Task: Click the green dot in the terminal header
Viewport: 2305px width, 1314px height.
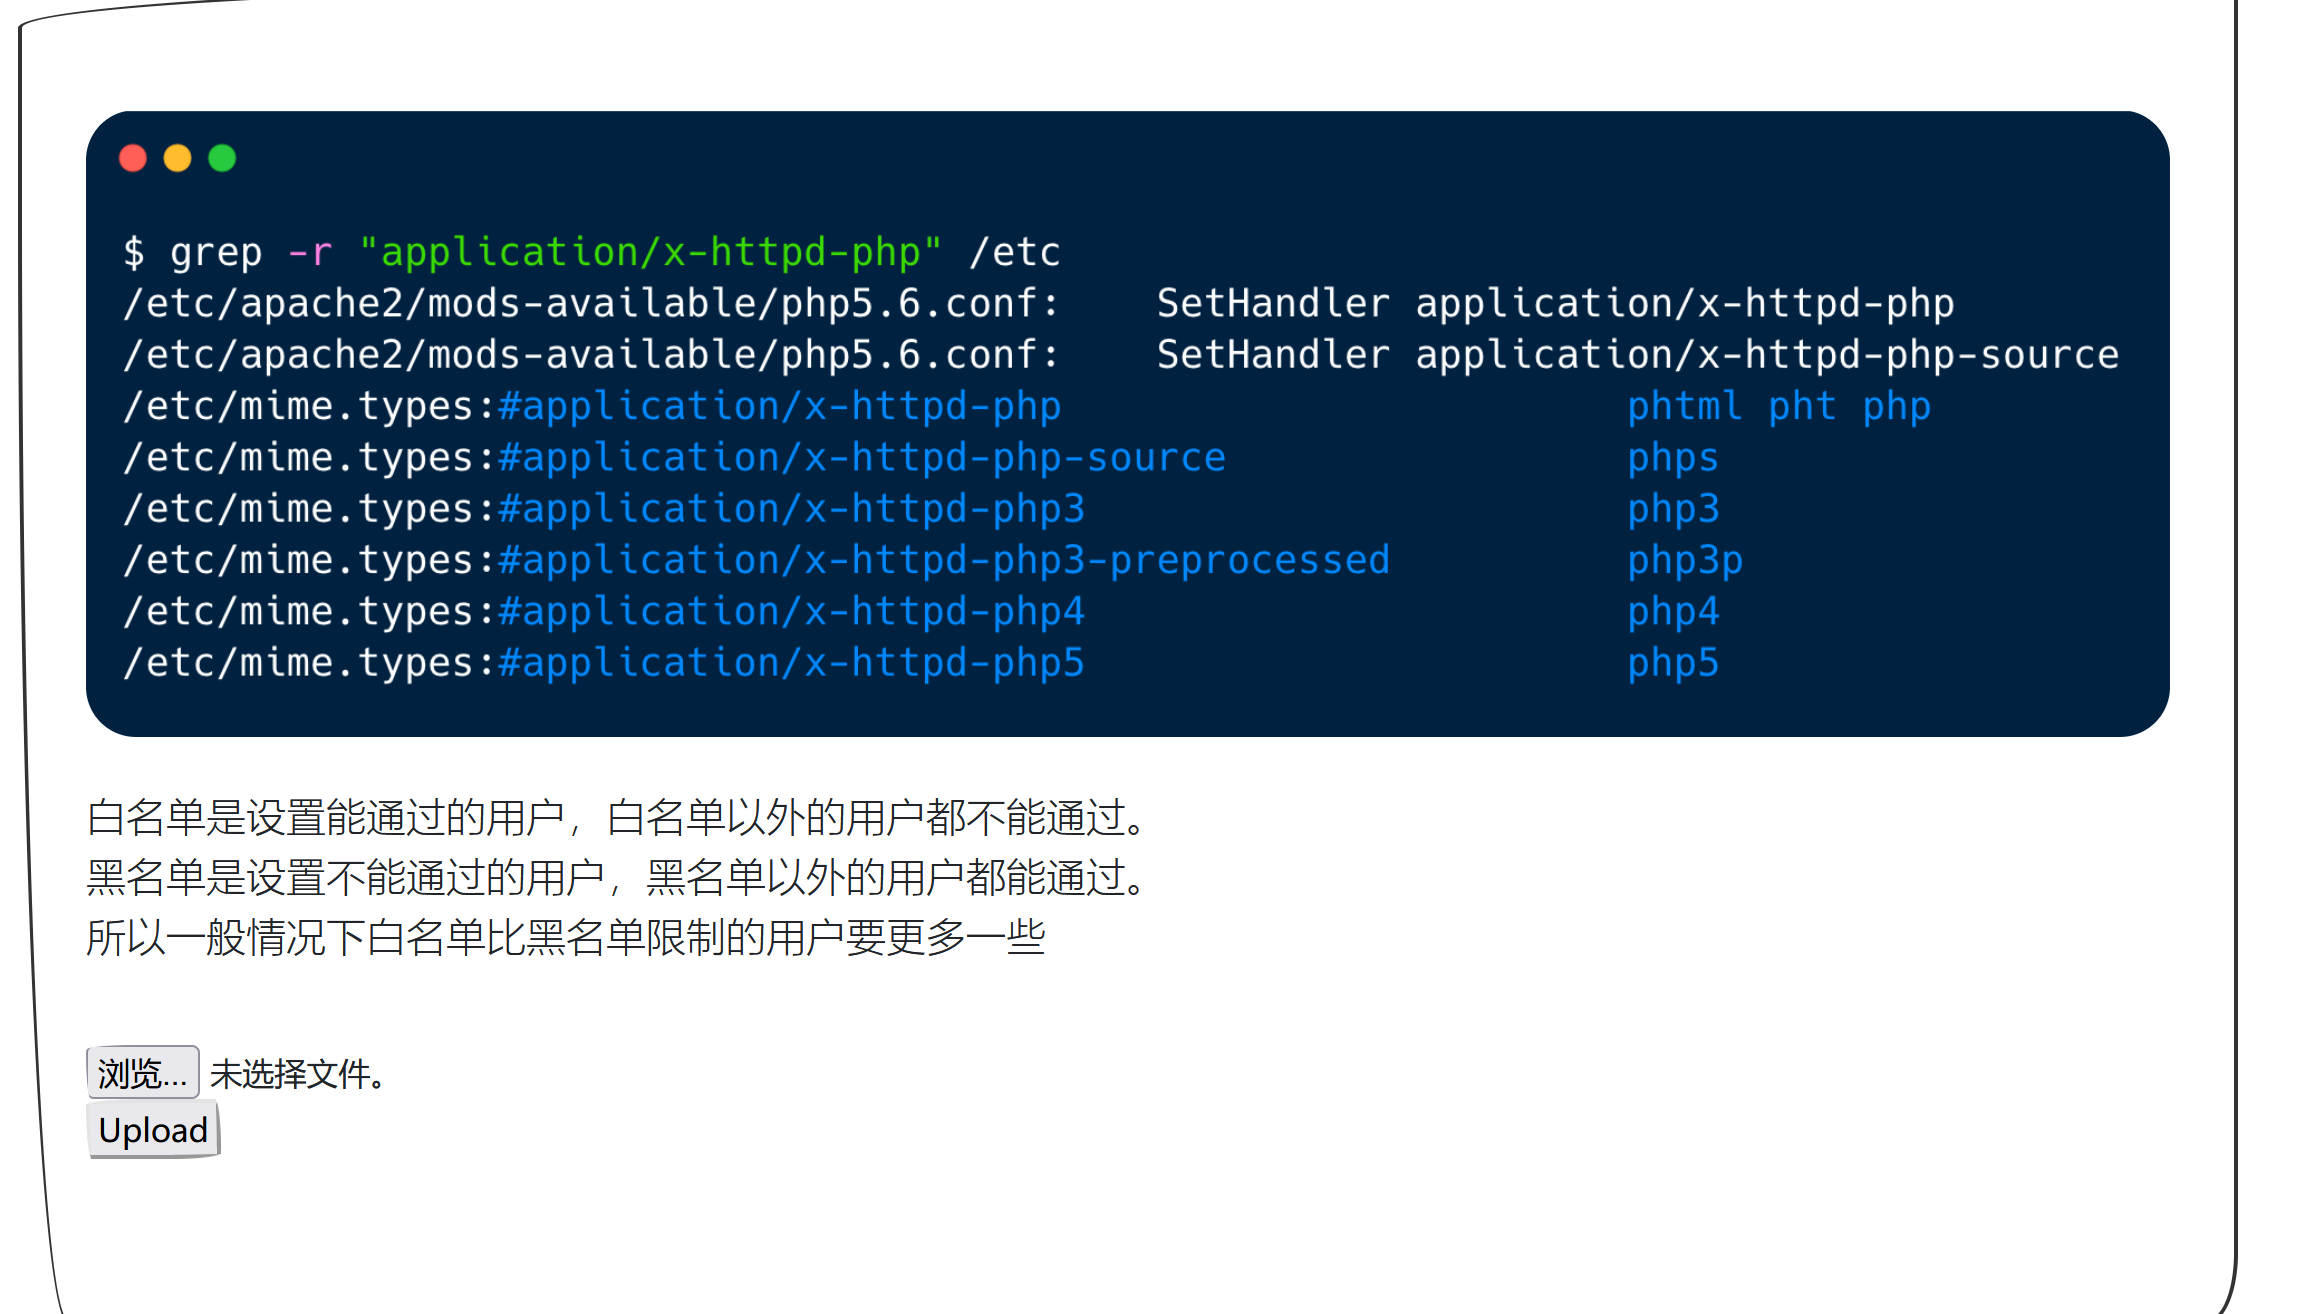Action: coord(222,158)
